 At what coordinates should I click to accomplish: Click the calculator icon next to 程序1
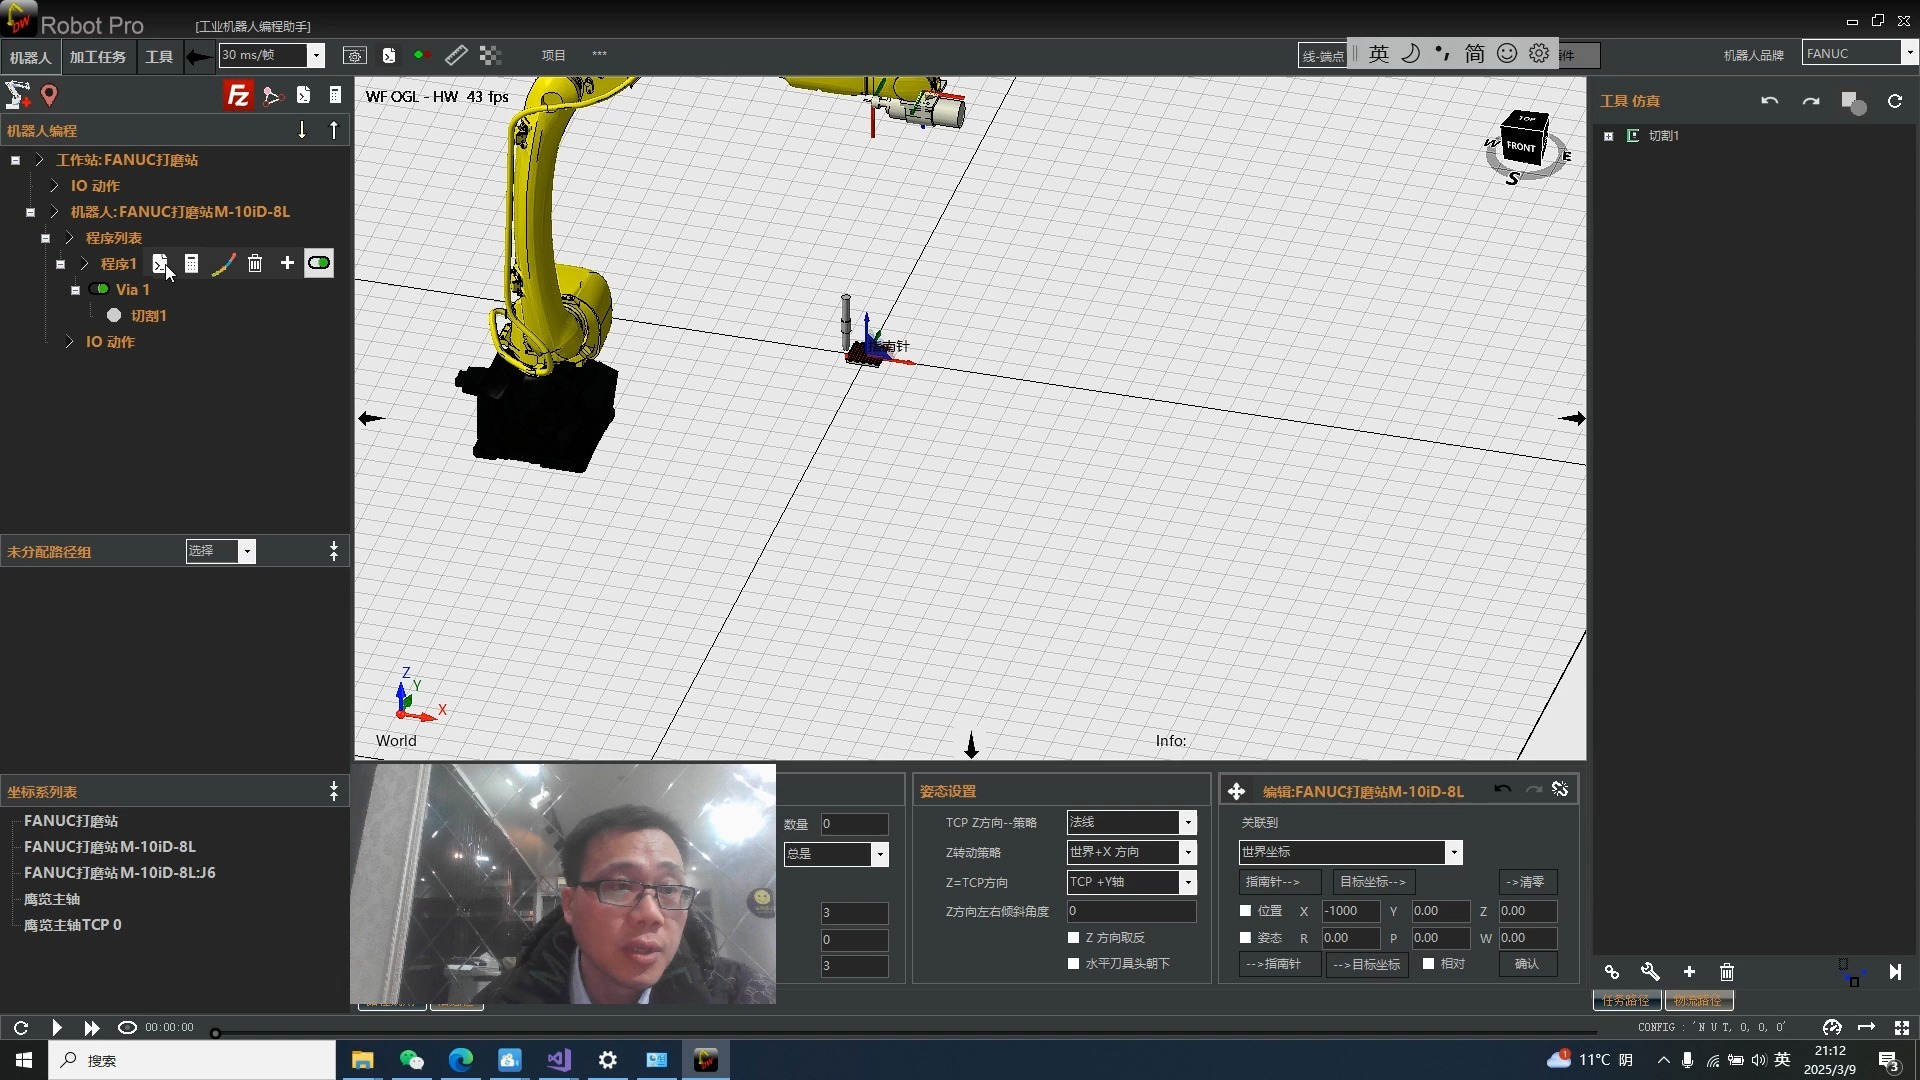pos(191,263)
